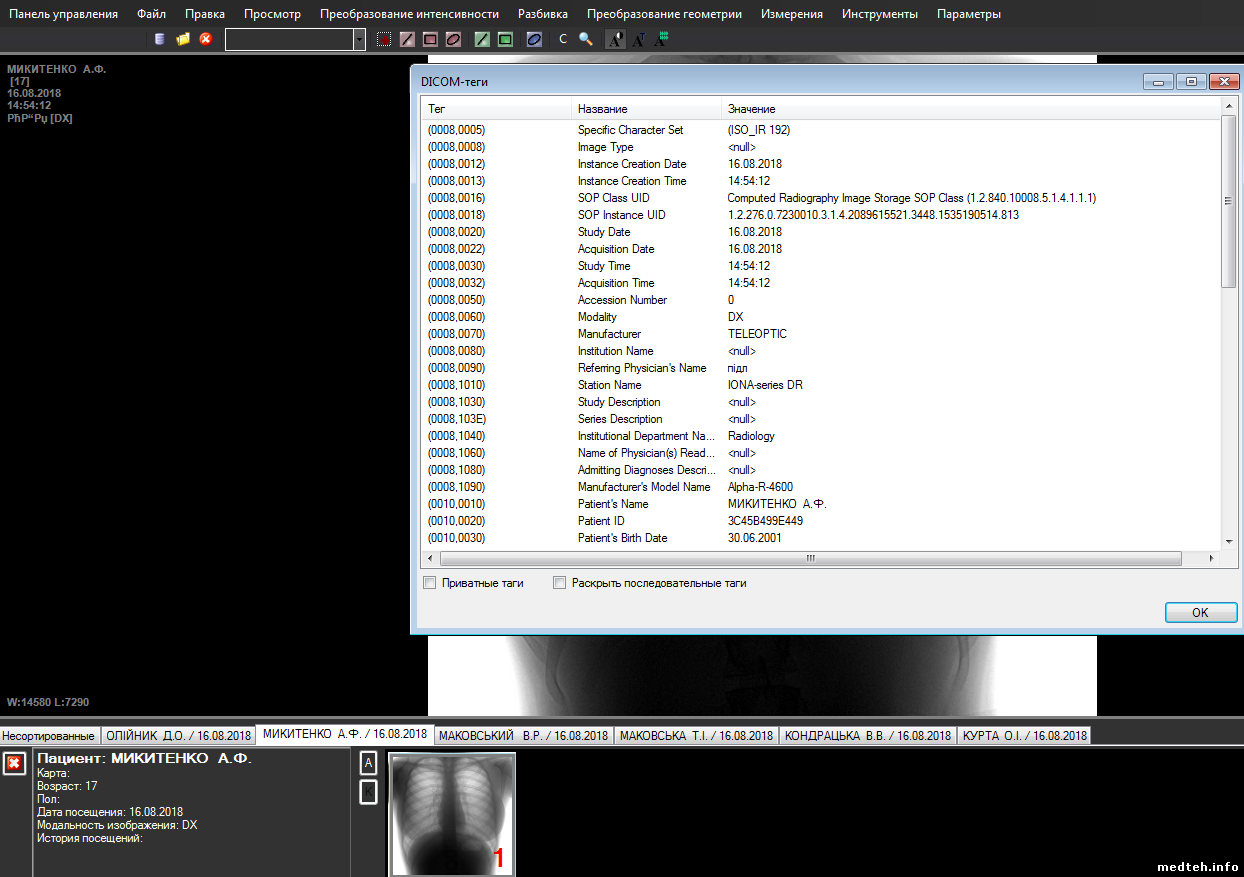Image resolution: width=1244 pixels, height=877 pixels.
Task: Select the blue ellipse tool
Action: click(534, 40)
